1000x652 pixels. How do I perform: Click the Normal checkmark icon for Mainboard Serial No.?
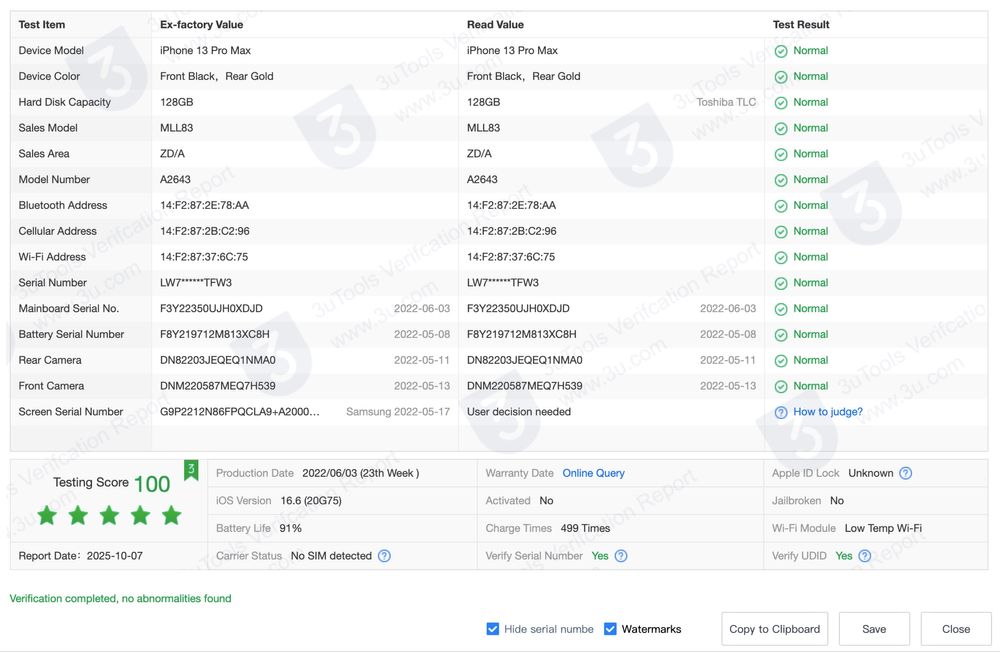pyautogui.click(x=781, y=309)
